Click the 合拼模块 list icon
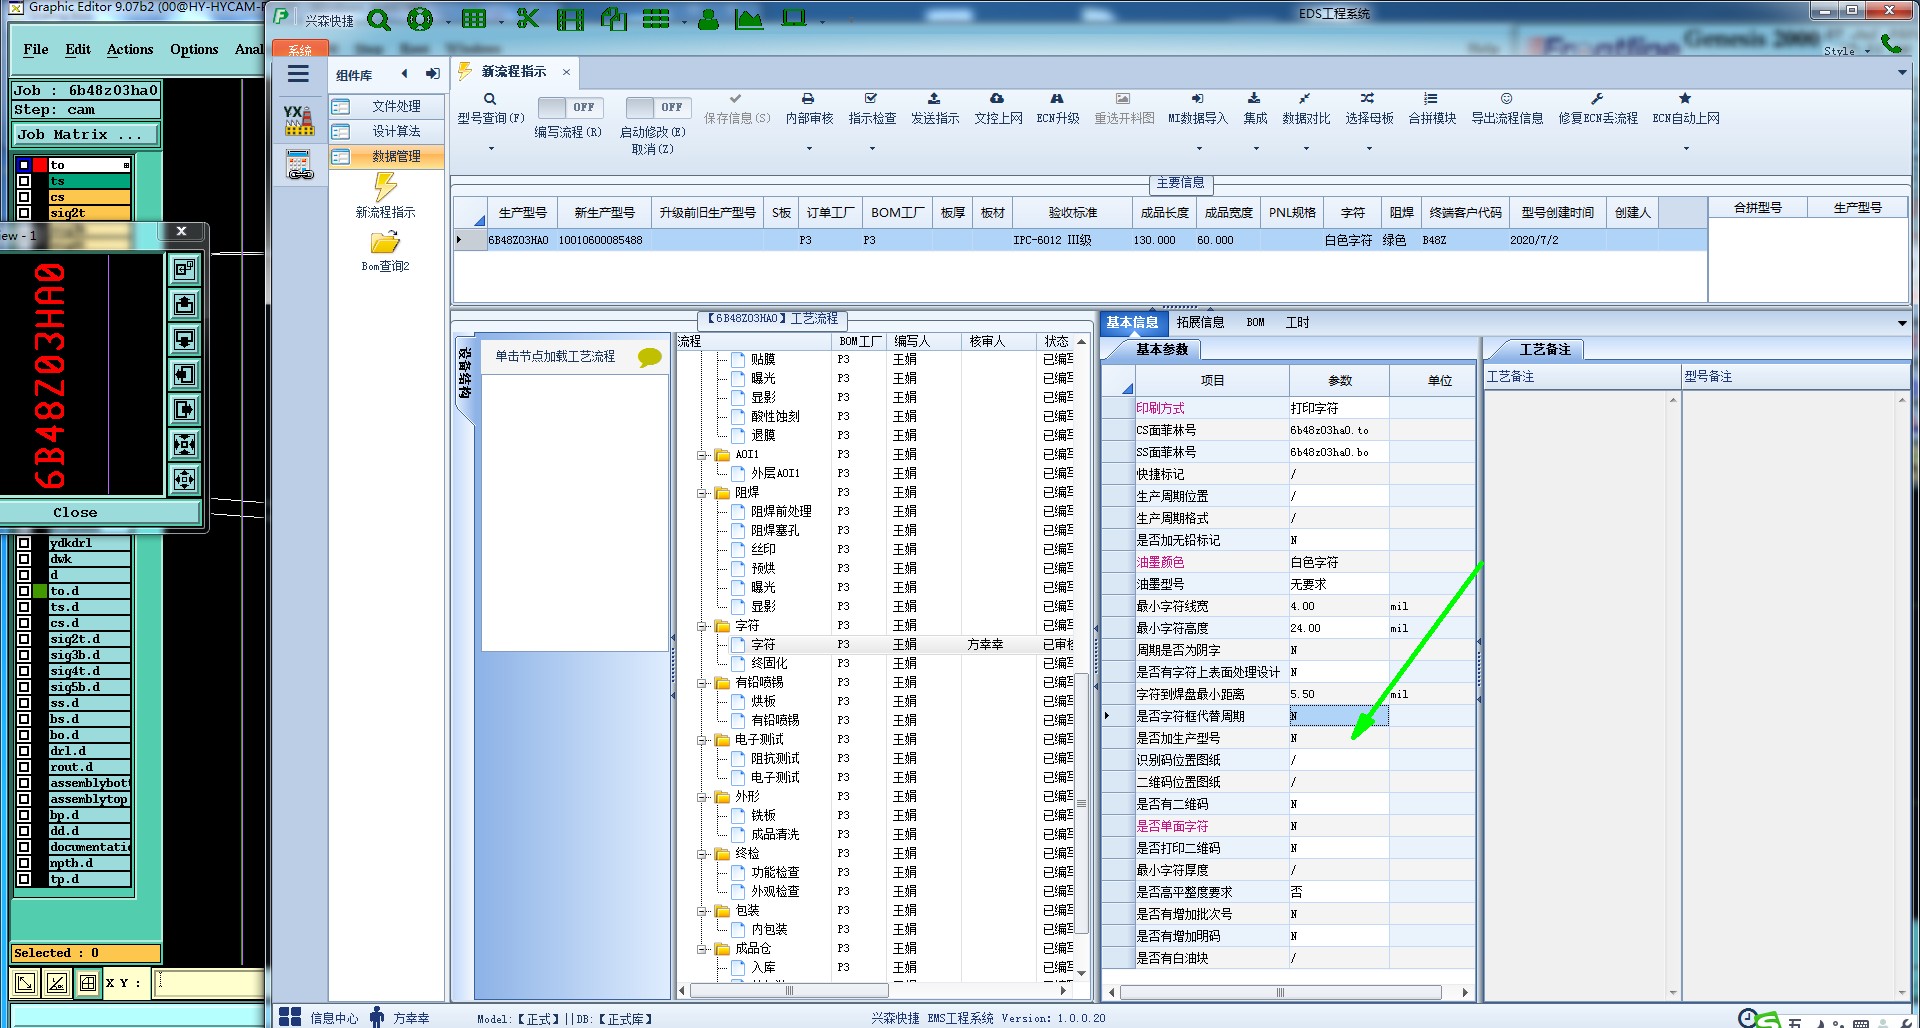Image resolution: width=1920 pixels, height=1028 pixels. 1431,99
